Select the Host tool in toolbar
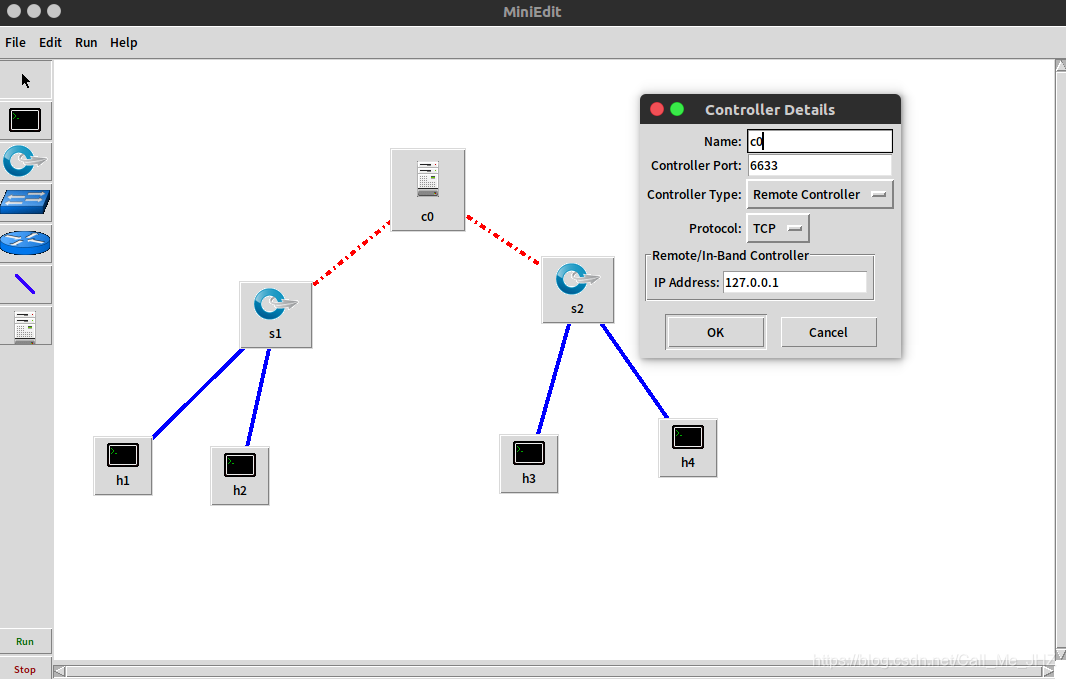1066x679 pixels. pos(25,120)
